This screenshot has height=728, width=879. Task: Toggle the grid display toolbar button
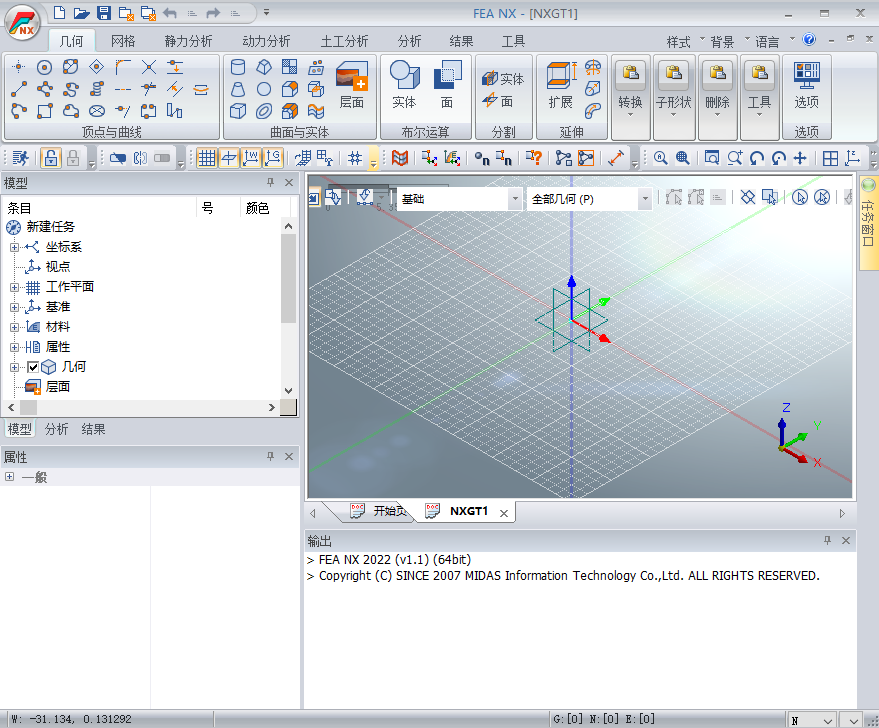[x=206, y=158]
